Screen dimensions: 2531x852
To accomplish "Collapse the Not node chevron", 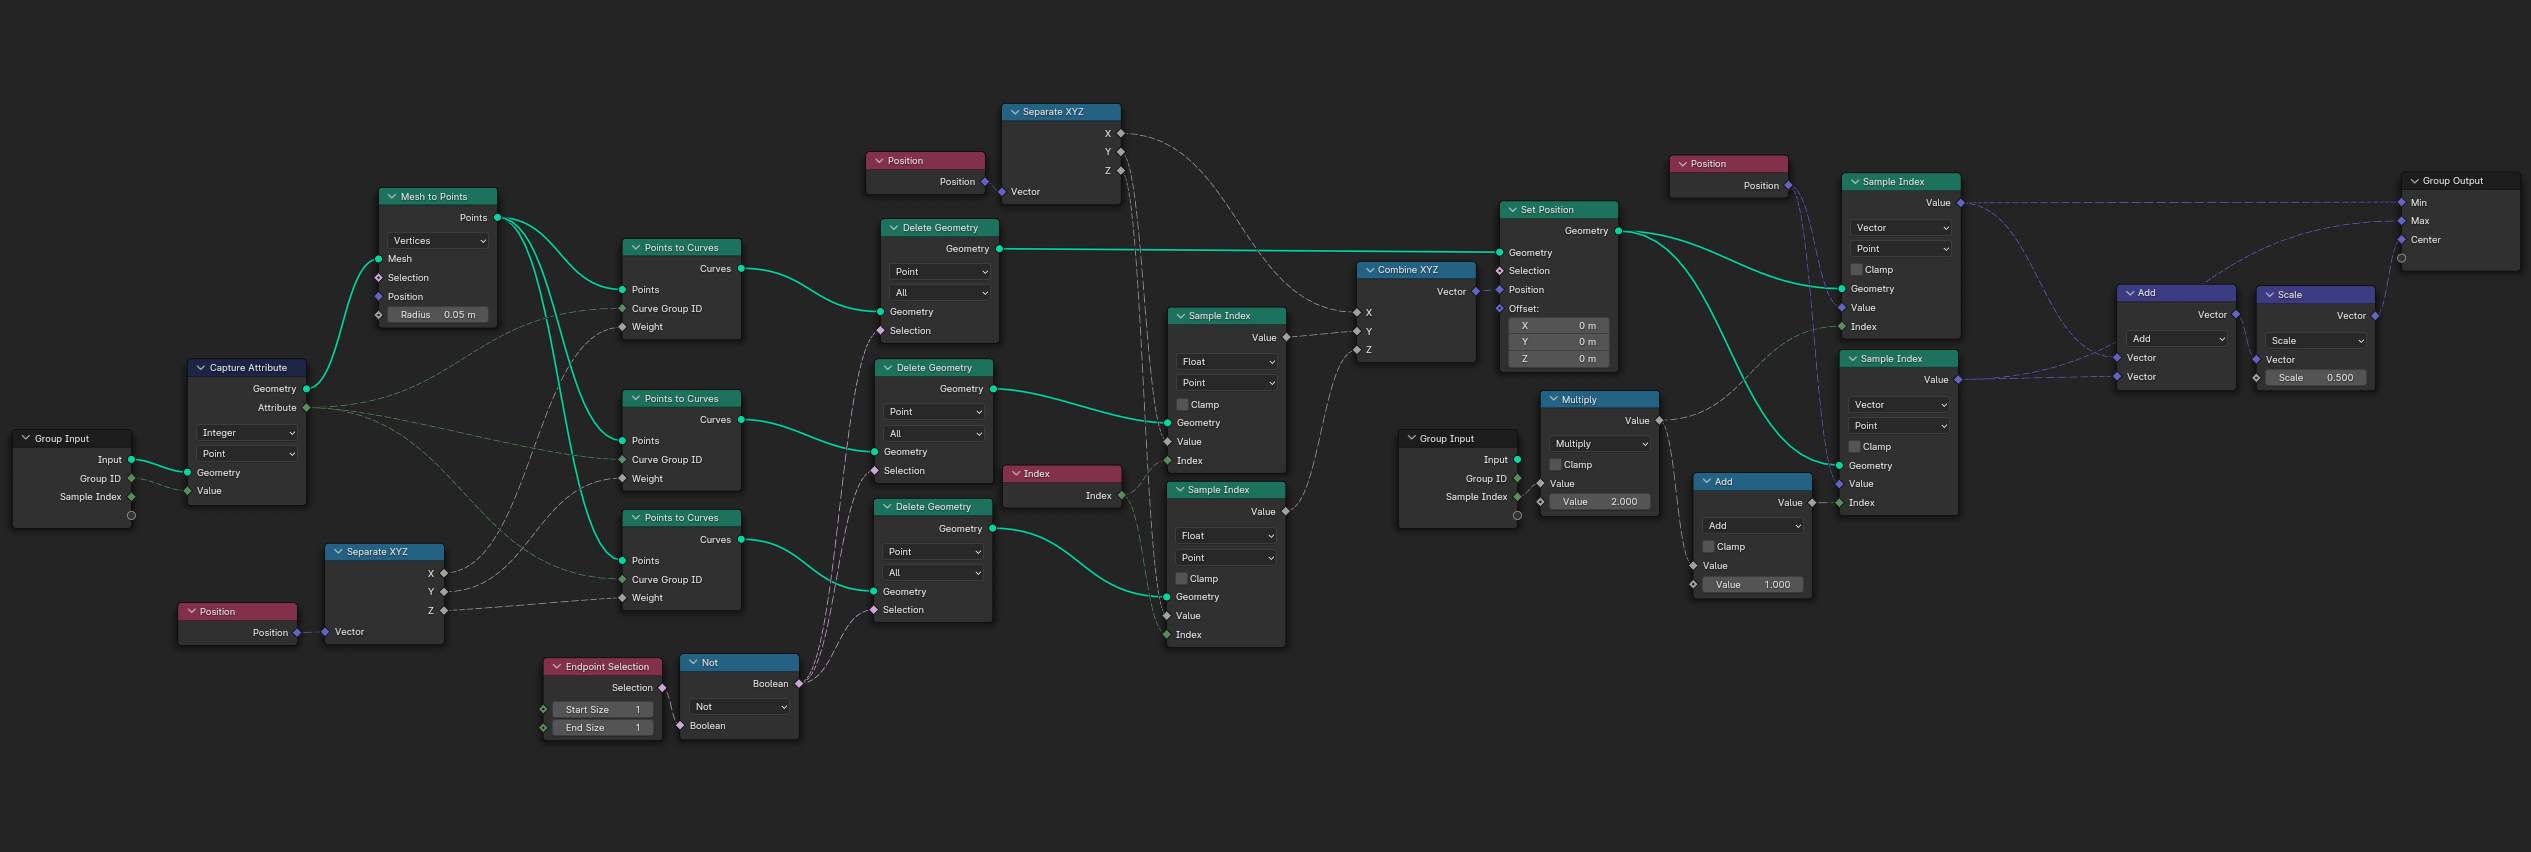I will click(693, 663).
